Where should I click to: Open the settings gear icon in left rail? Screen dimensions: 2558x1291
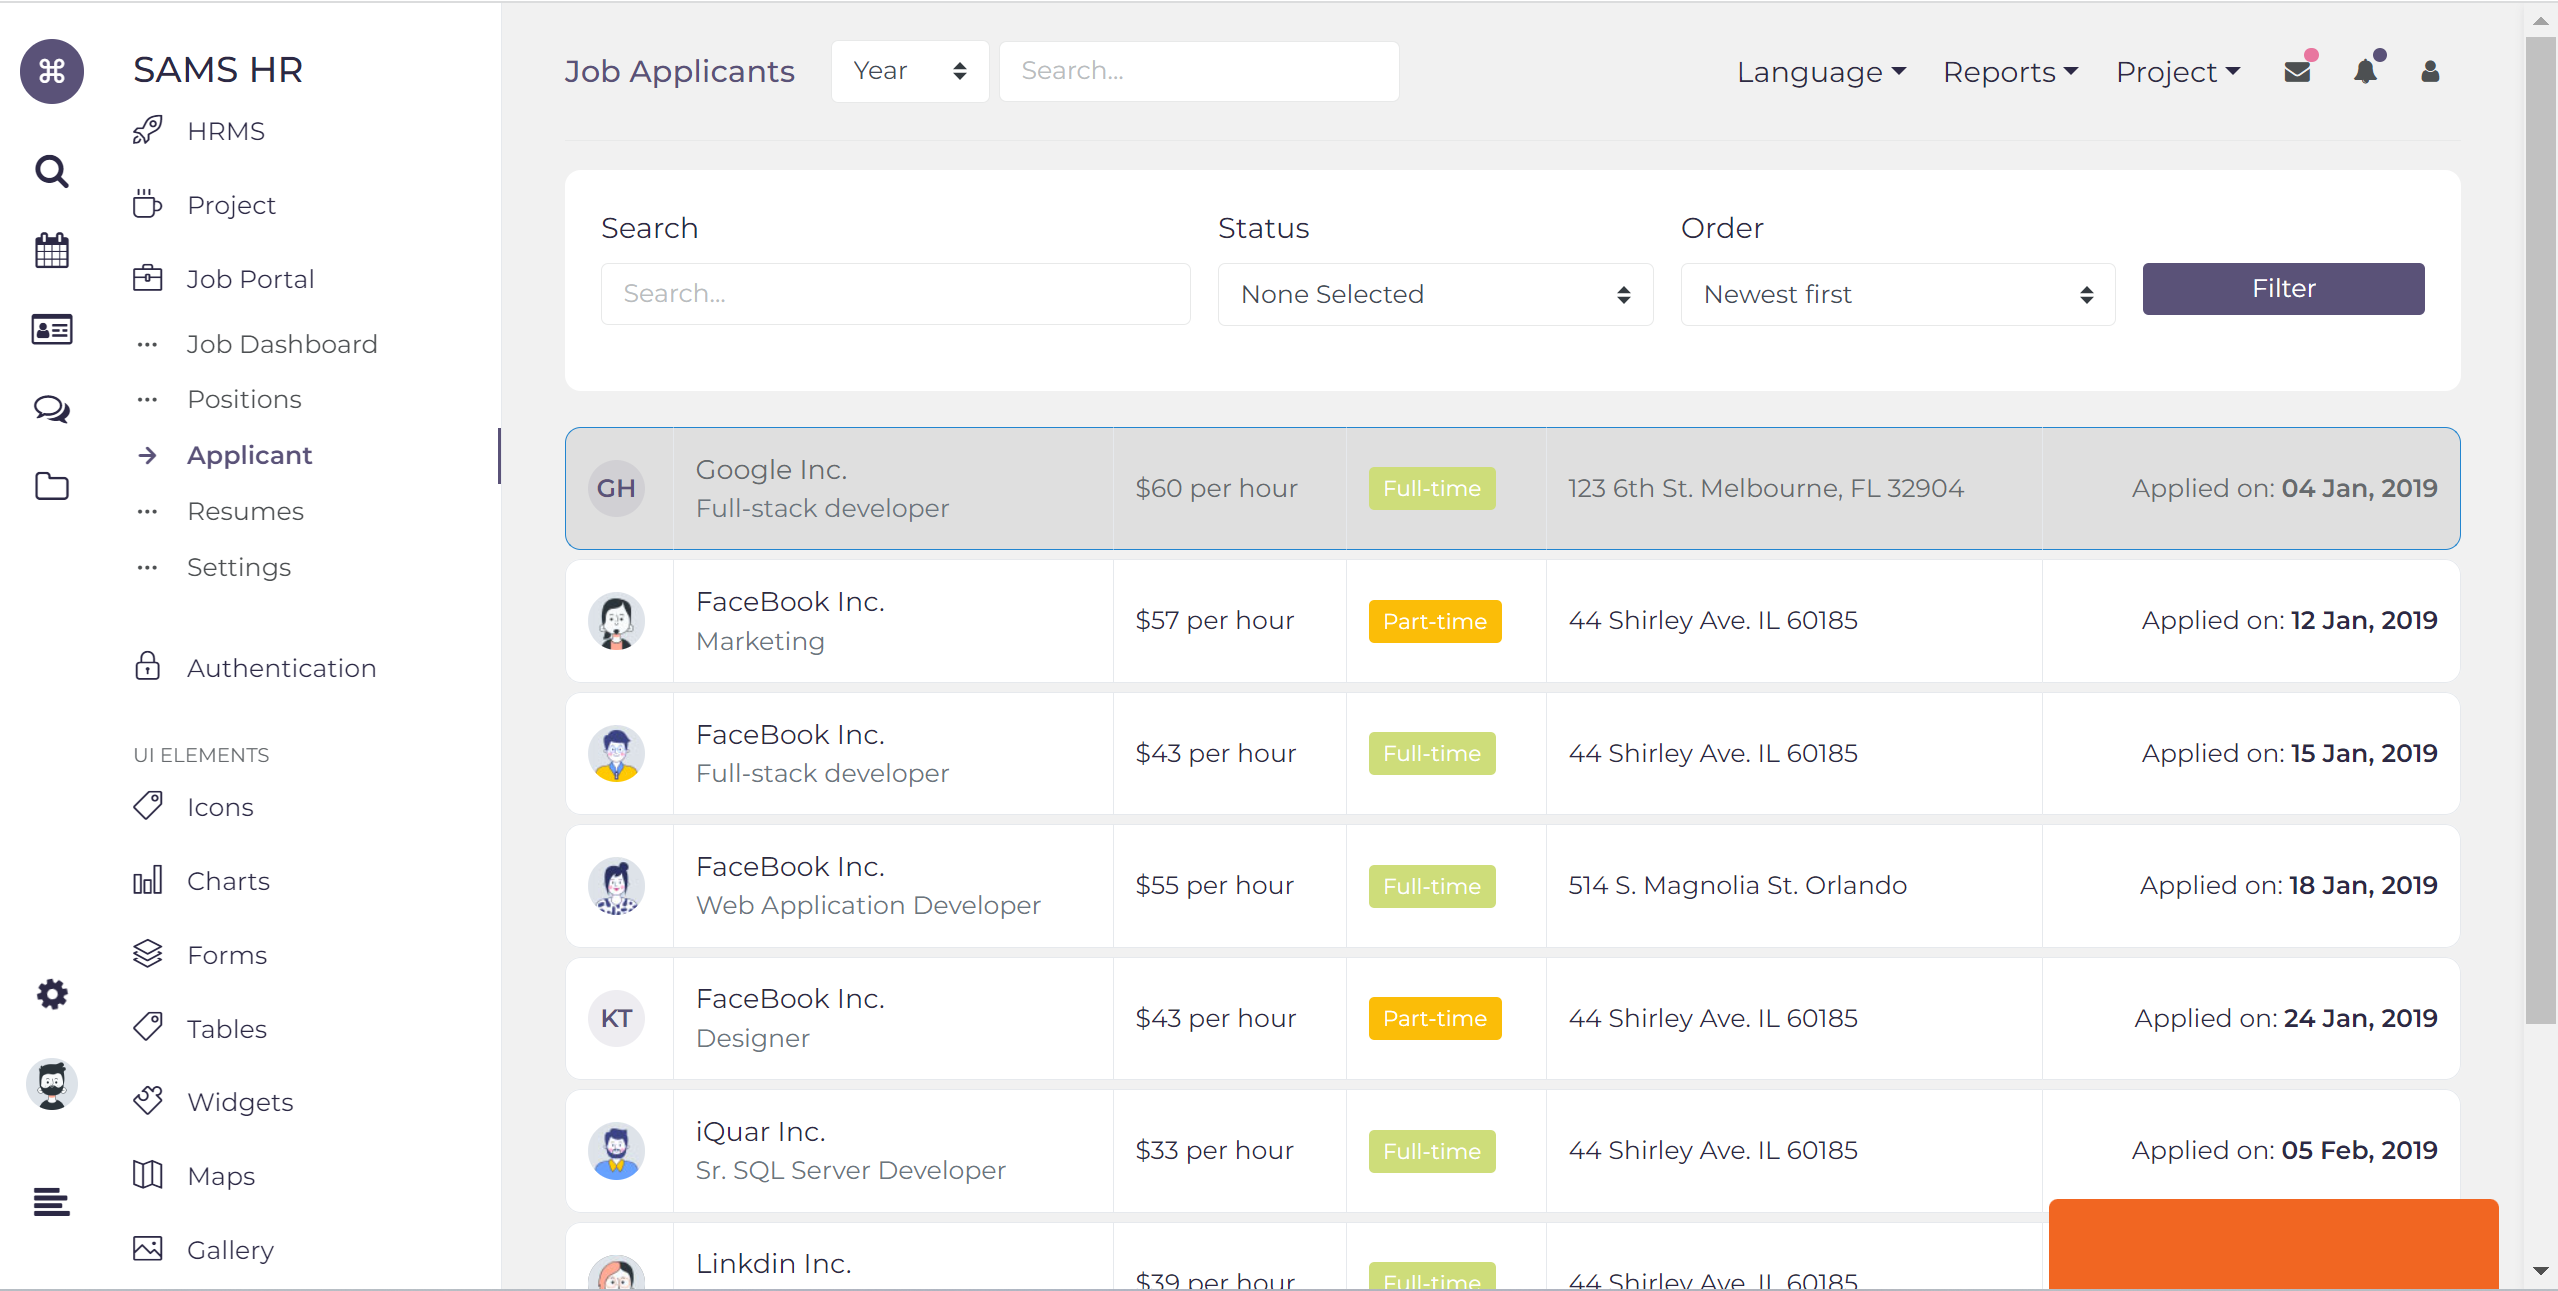click(x=52, y=994)
